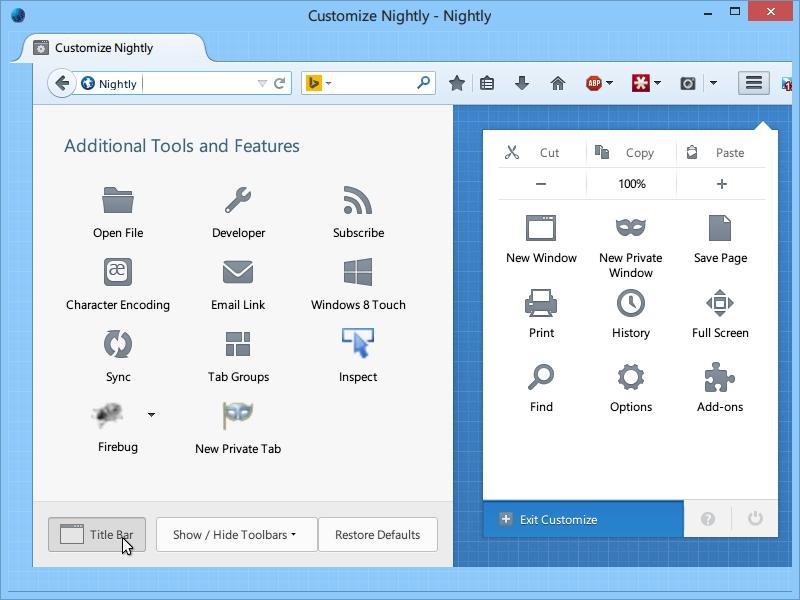Click the Windows 8 Touch icon

coord(358,272)
